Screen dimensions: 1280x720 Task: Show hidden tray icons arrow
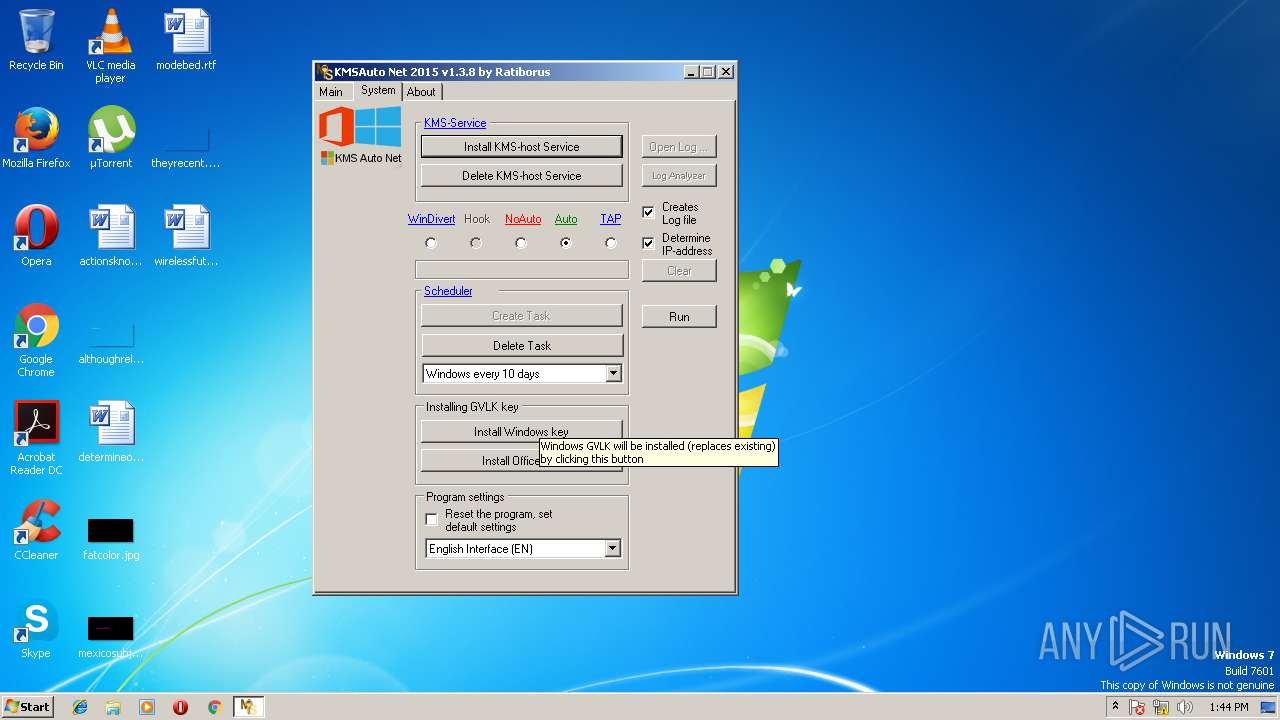[1115, 707]
